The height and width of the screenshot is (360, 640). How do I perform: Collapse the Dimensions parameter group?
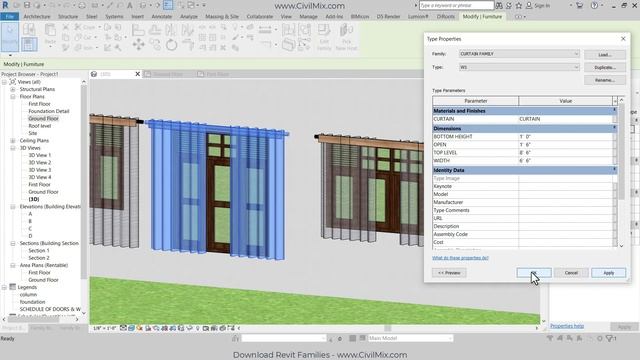614,128
